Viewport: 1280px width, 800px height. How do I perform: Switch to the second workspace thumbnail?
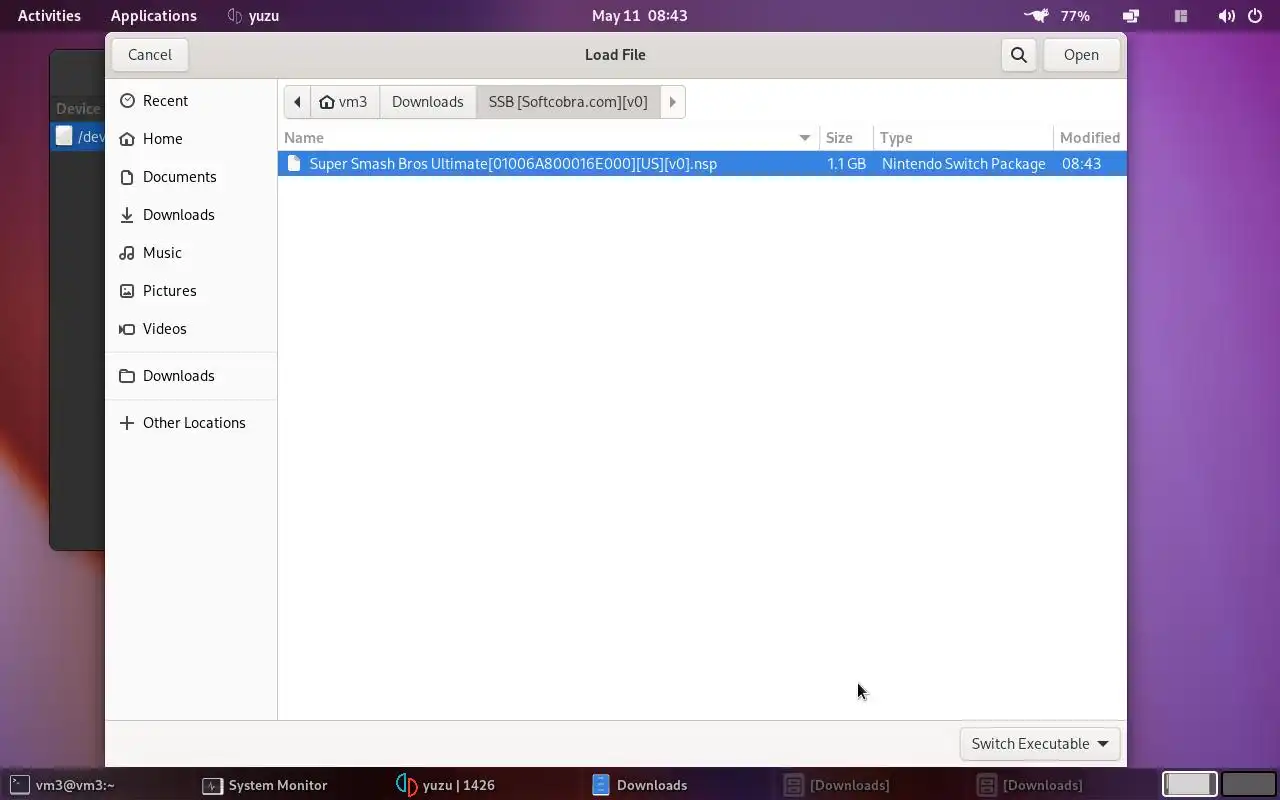point(1248,785)
